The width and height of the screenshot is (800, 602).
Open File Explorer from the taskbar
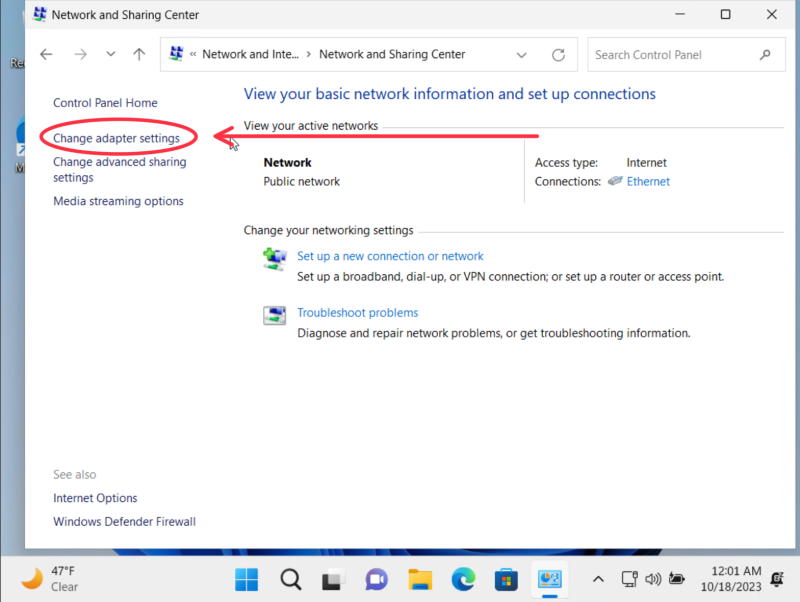pyautogui.click(x=419, y=579)
